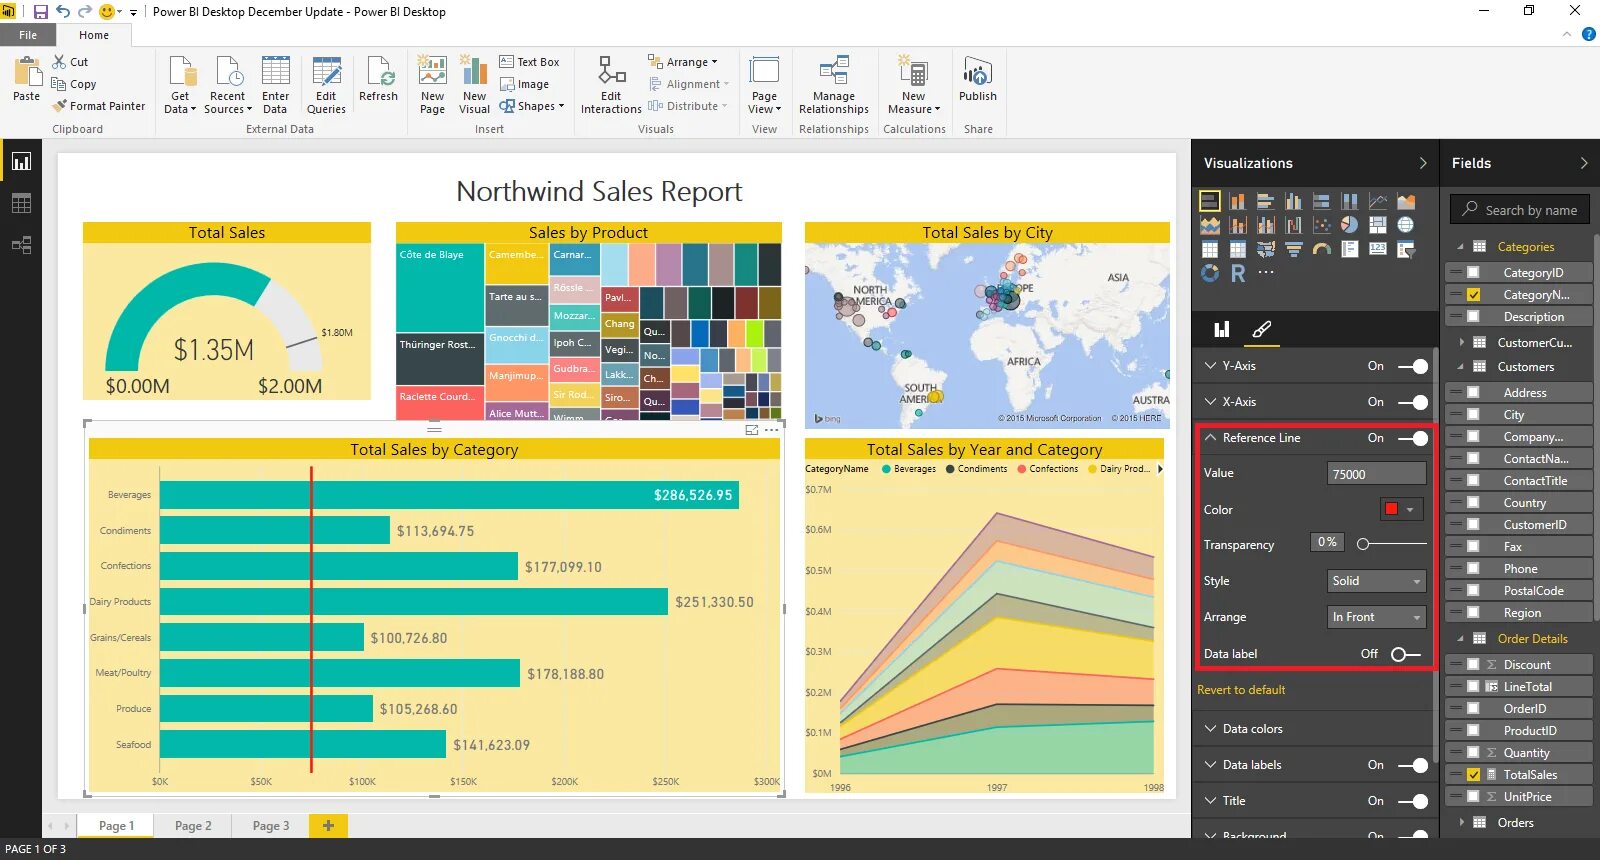1600x860 pixels.
Task: Open the Format paintbrush pane
Action: [x=1262, y=329]
